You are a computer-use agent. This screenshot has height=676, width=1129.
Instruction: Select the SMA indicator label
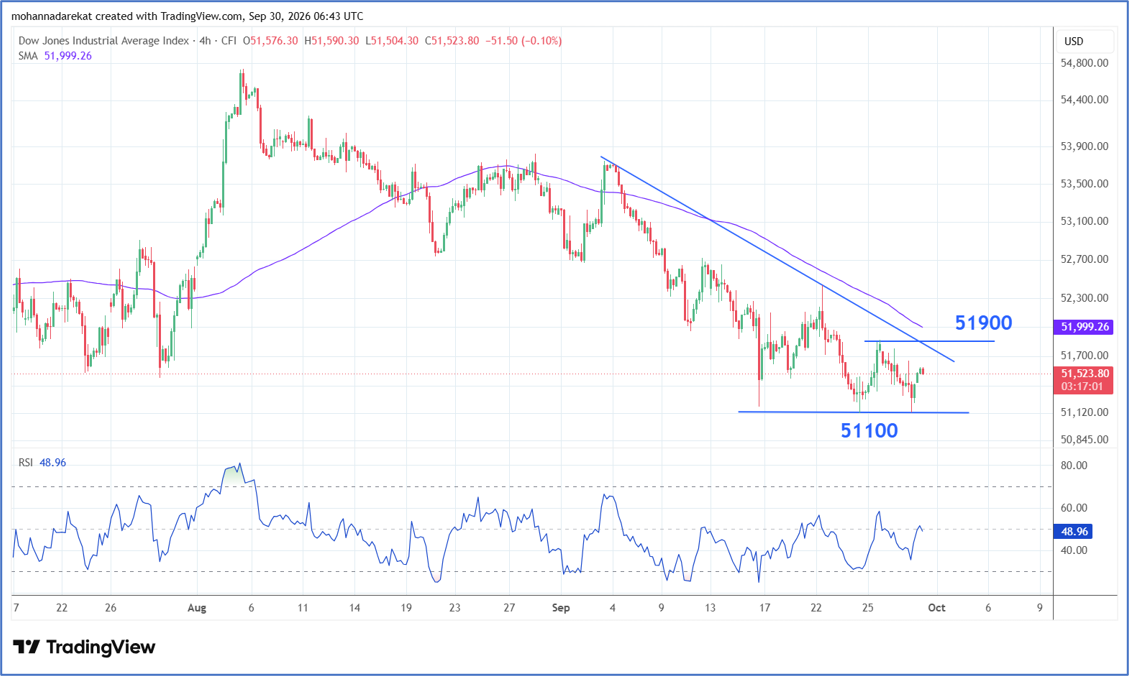(x=28, y=56)
